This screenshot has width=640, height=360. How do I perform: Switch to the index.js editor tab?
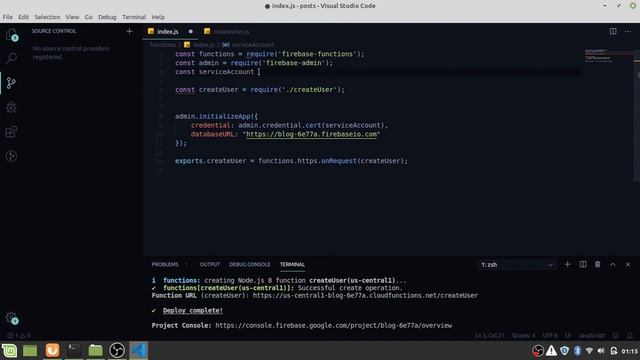pyautogui.click(x=170, y=31)
